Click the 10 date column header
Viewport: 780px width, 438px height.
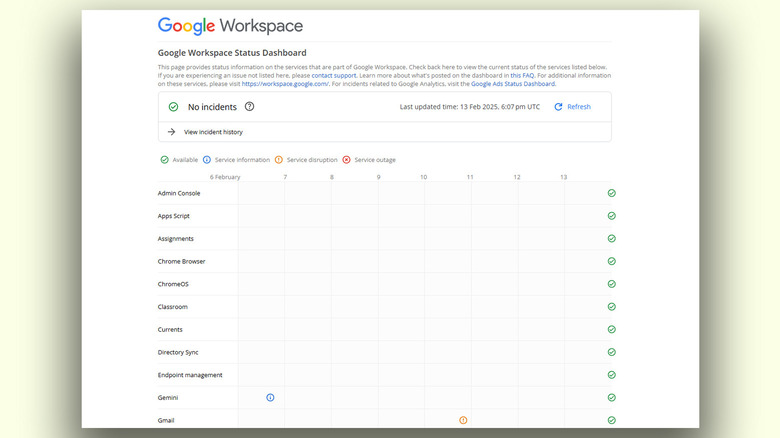coord(423,177)
